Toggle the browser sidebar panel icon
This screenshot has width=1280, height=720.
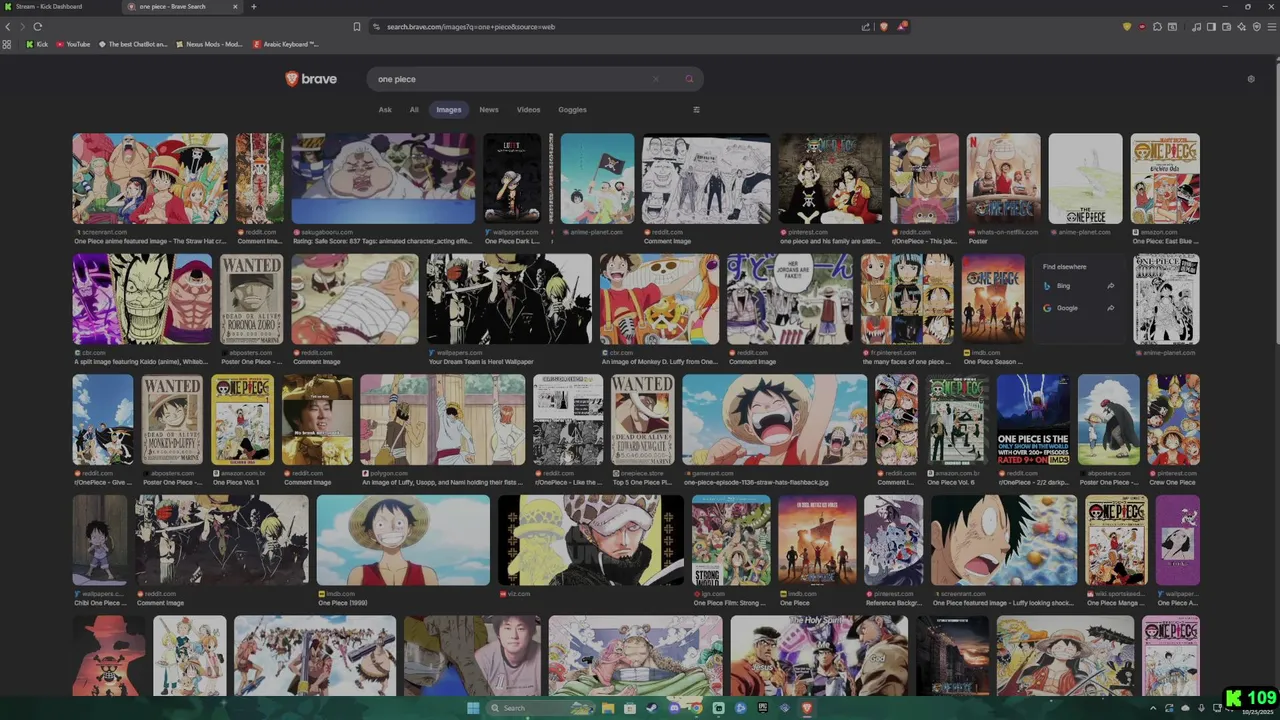tap(1212, 27)
